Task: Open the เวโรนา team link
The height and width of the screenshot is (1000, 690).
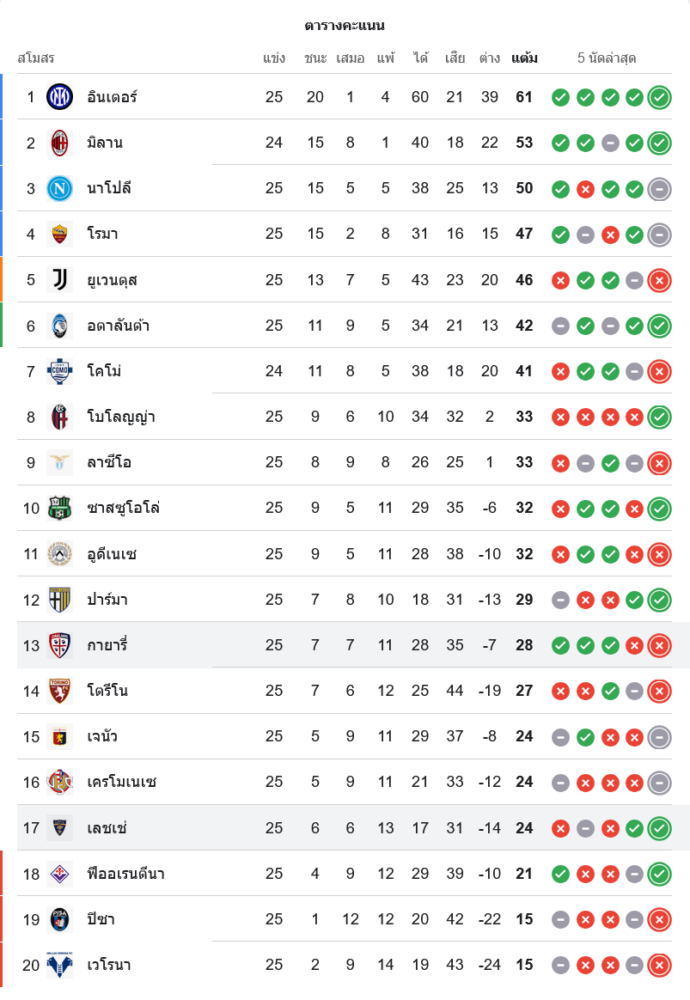Action: point(109,965)
